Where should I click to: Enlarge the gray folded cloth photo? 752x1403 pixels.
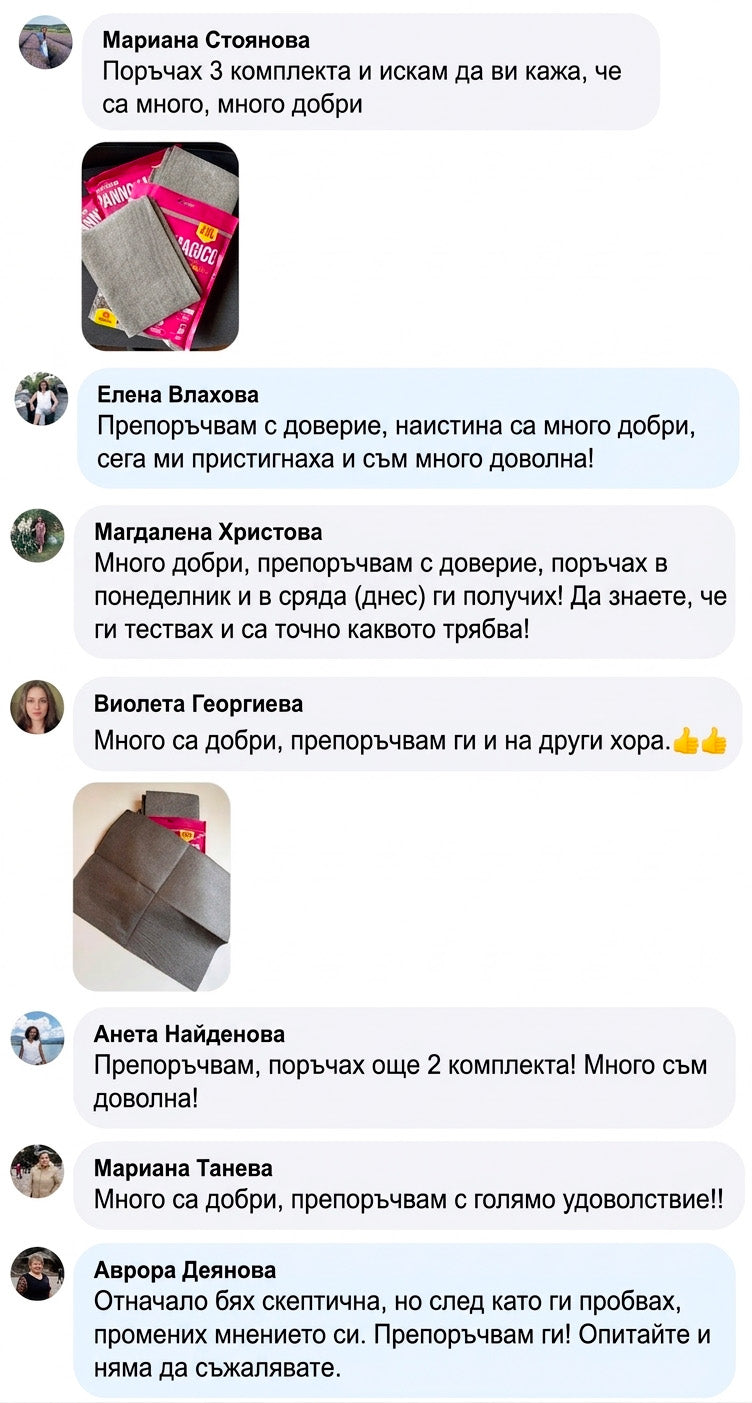(x=152, y=886)
